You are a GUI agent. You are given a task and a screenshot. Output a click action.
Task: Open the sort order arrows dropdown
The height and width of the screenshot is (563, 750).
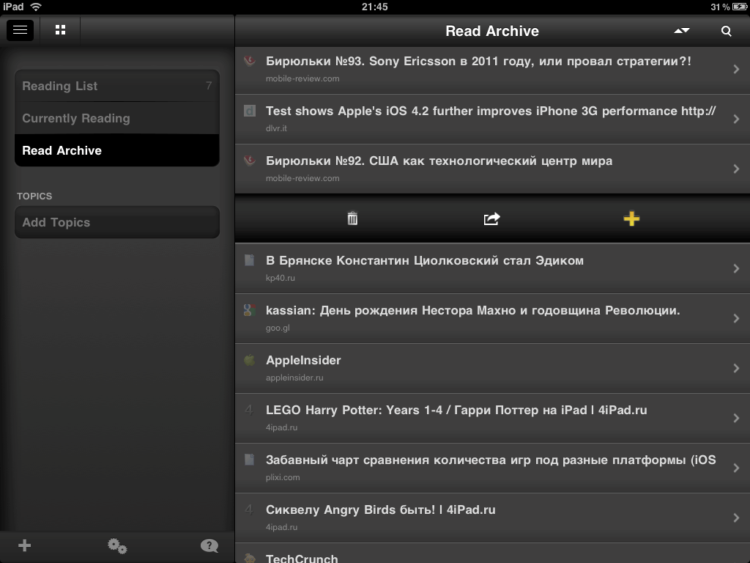point(682,31)
